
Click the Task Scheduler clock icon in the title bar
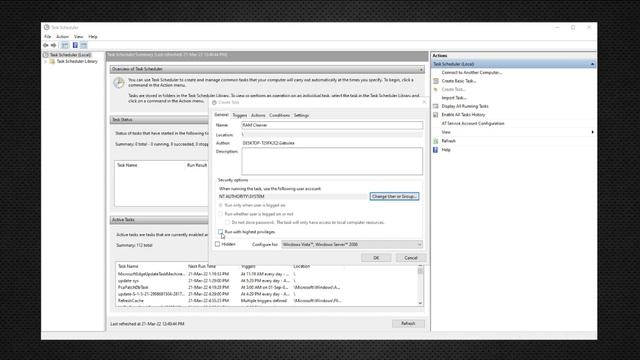click(47, 27)
